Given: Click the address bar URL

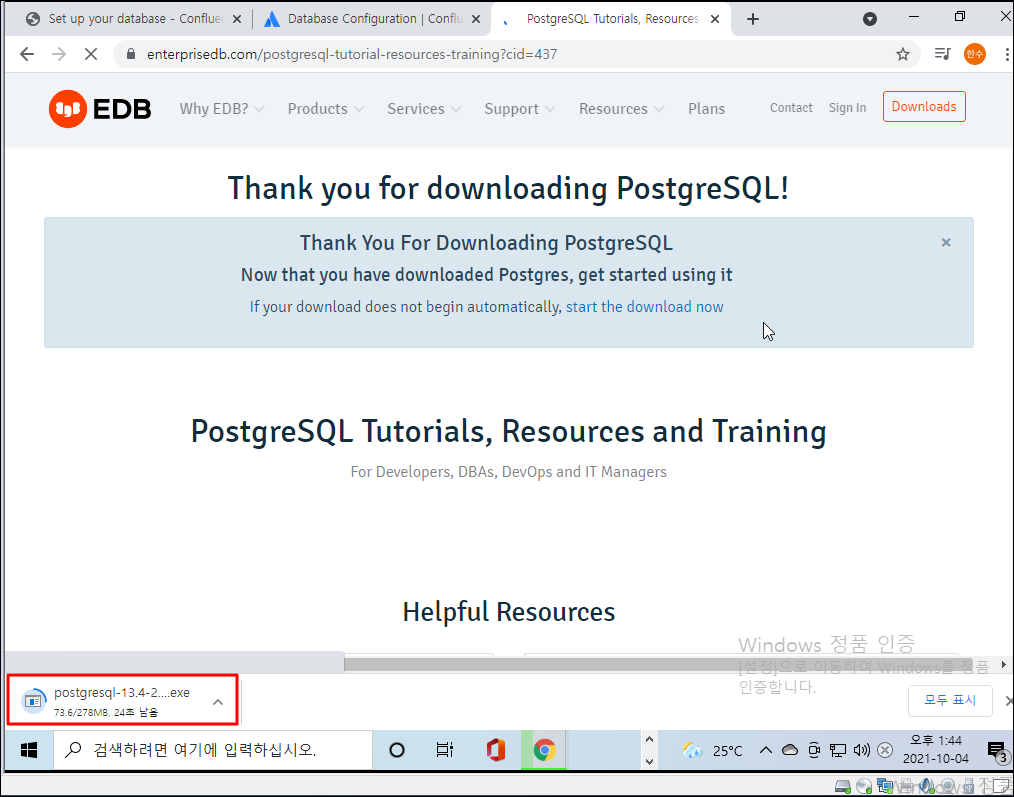Looking at the screenshot, I should pos(352,54).
